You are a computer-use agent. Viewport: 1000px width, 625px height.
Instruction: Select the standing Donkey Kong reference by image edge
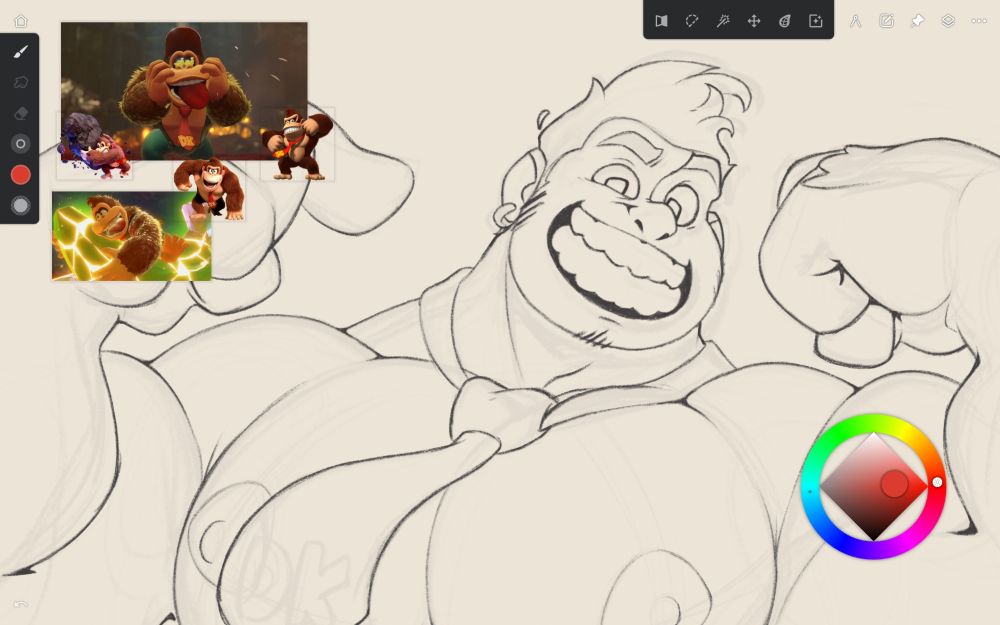point(297,145)
